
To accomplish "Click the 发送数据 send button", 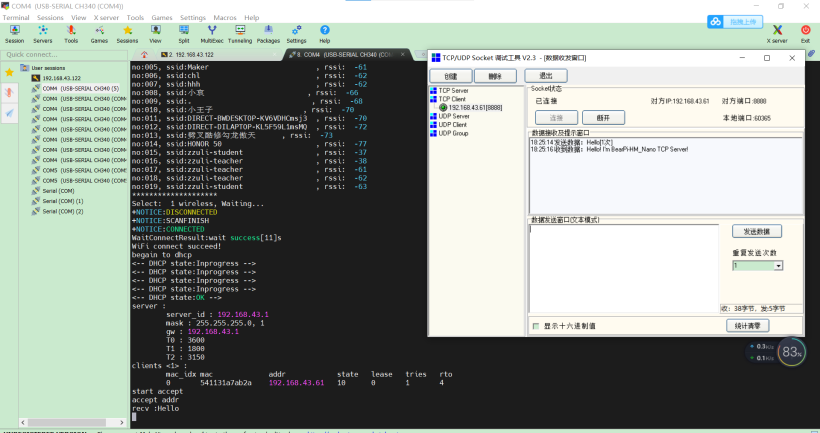I will point(758,231).
